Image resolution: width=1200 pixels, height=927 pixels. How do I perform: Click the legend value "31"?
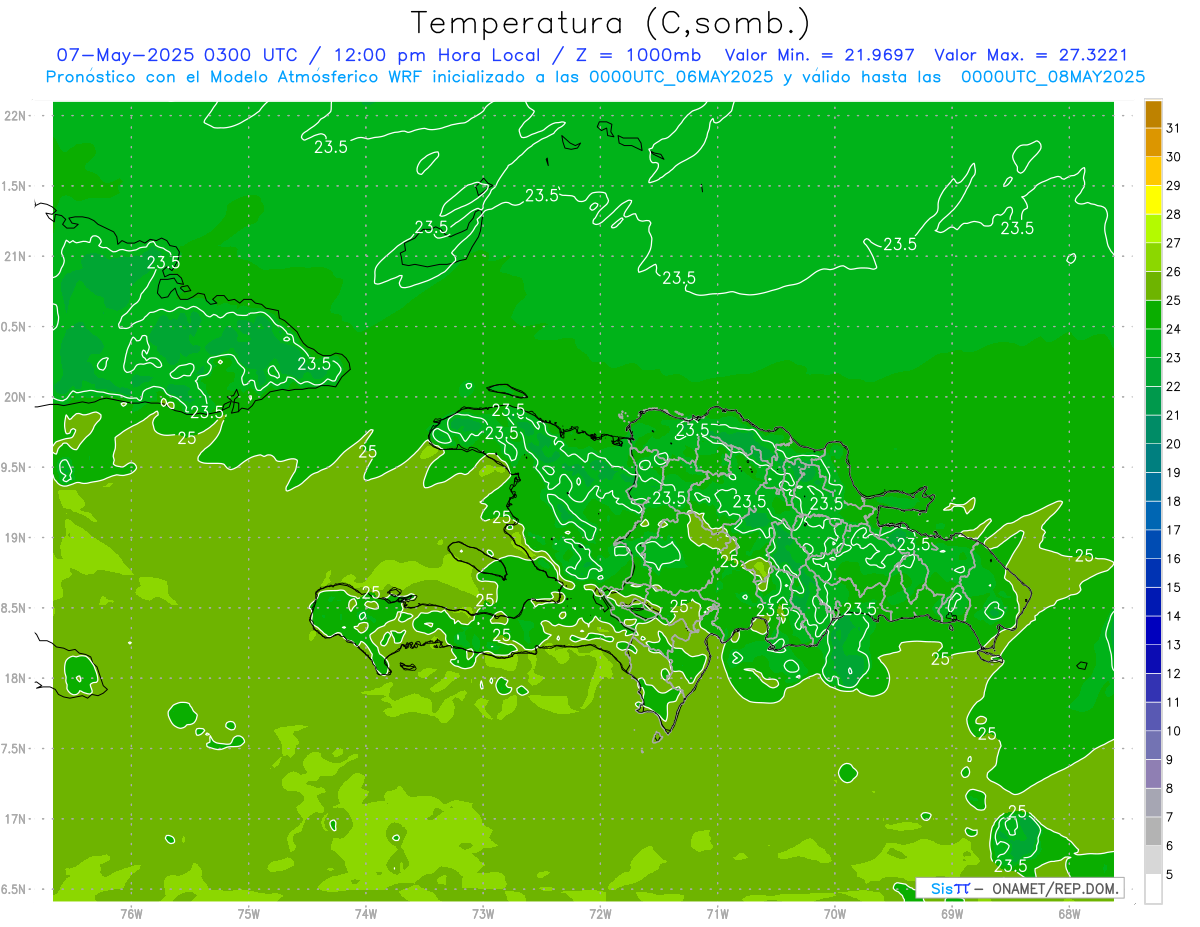1174,128
